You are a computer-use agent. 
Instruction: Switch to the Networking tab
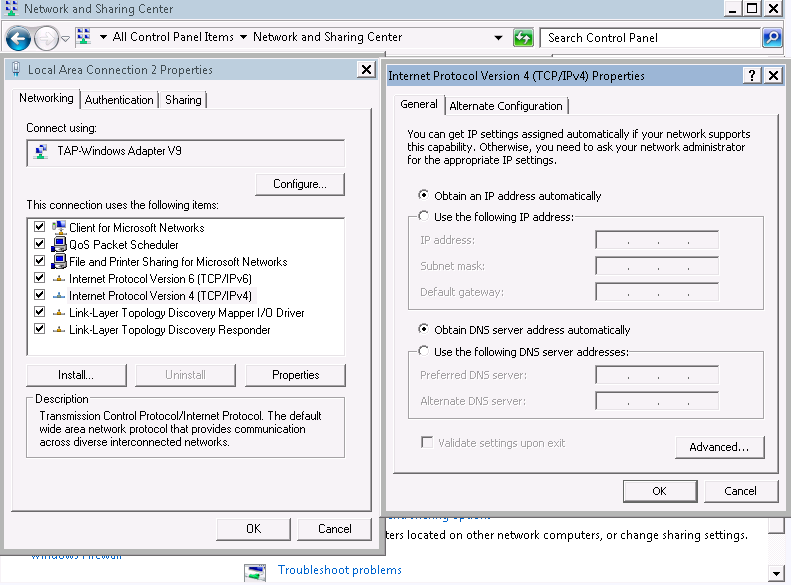tap(46, 98)
